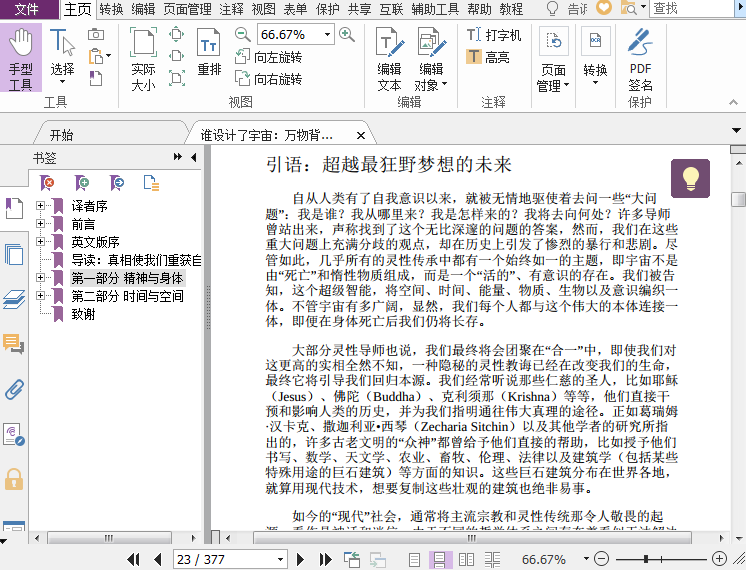This screenshot has width=746, height=570.
Task: Activate the Select text tool
Action: pos(62,58)
